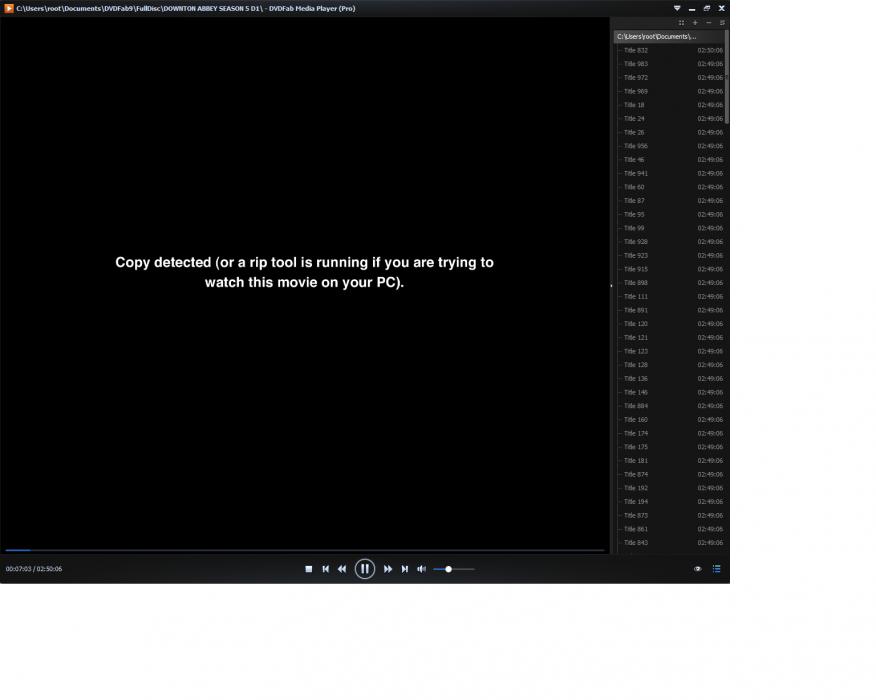Choose Title 46 in the playlist

coord(670,160)
